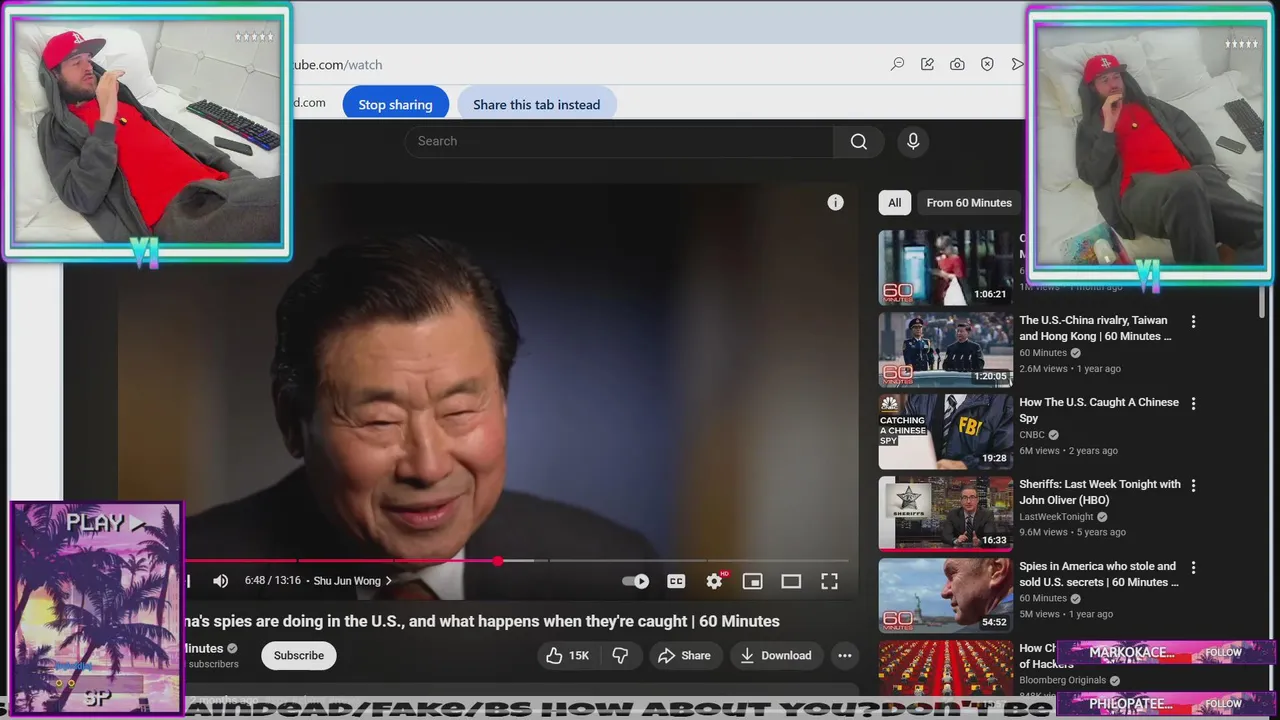Open menu for How The U.S. Caught A Chinese Spy

click(x=1193, y=404)
